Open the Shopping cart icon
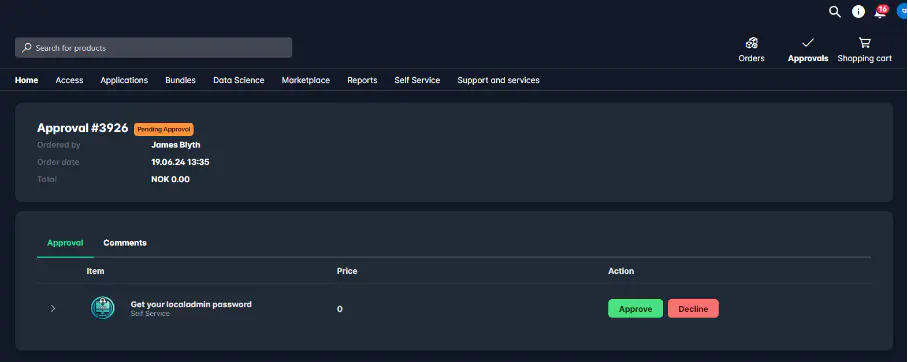This screenshot has width=908, height=362. [x=865, y=43]
